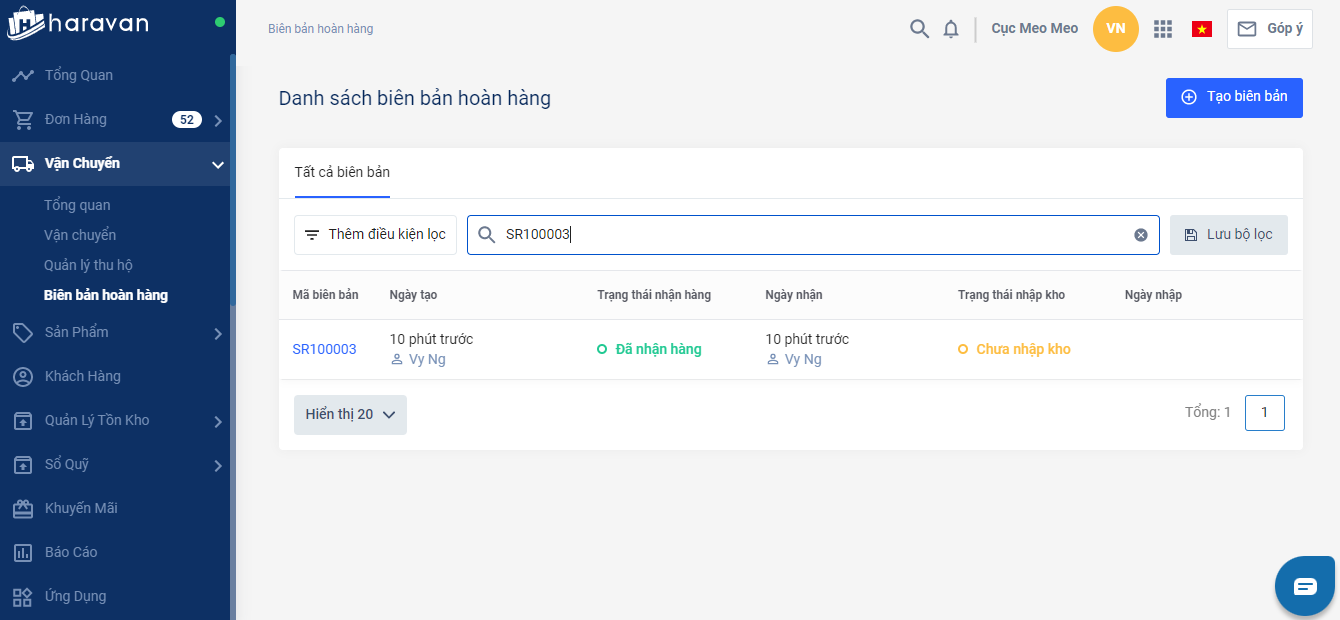The width and height of the screenshot is (1340, 620).
Task: Select the Tất cả biên bản tab
Action: click(x=342, y=172)
